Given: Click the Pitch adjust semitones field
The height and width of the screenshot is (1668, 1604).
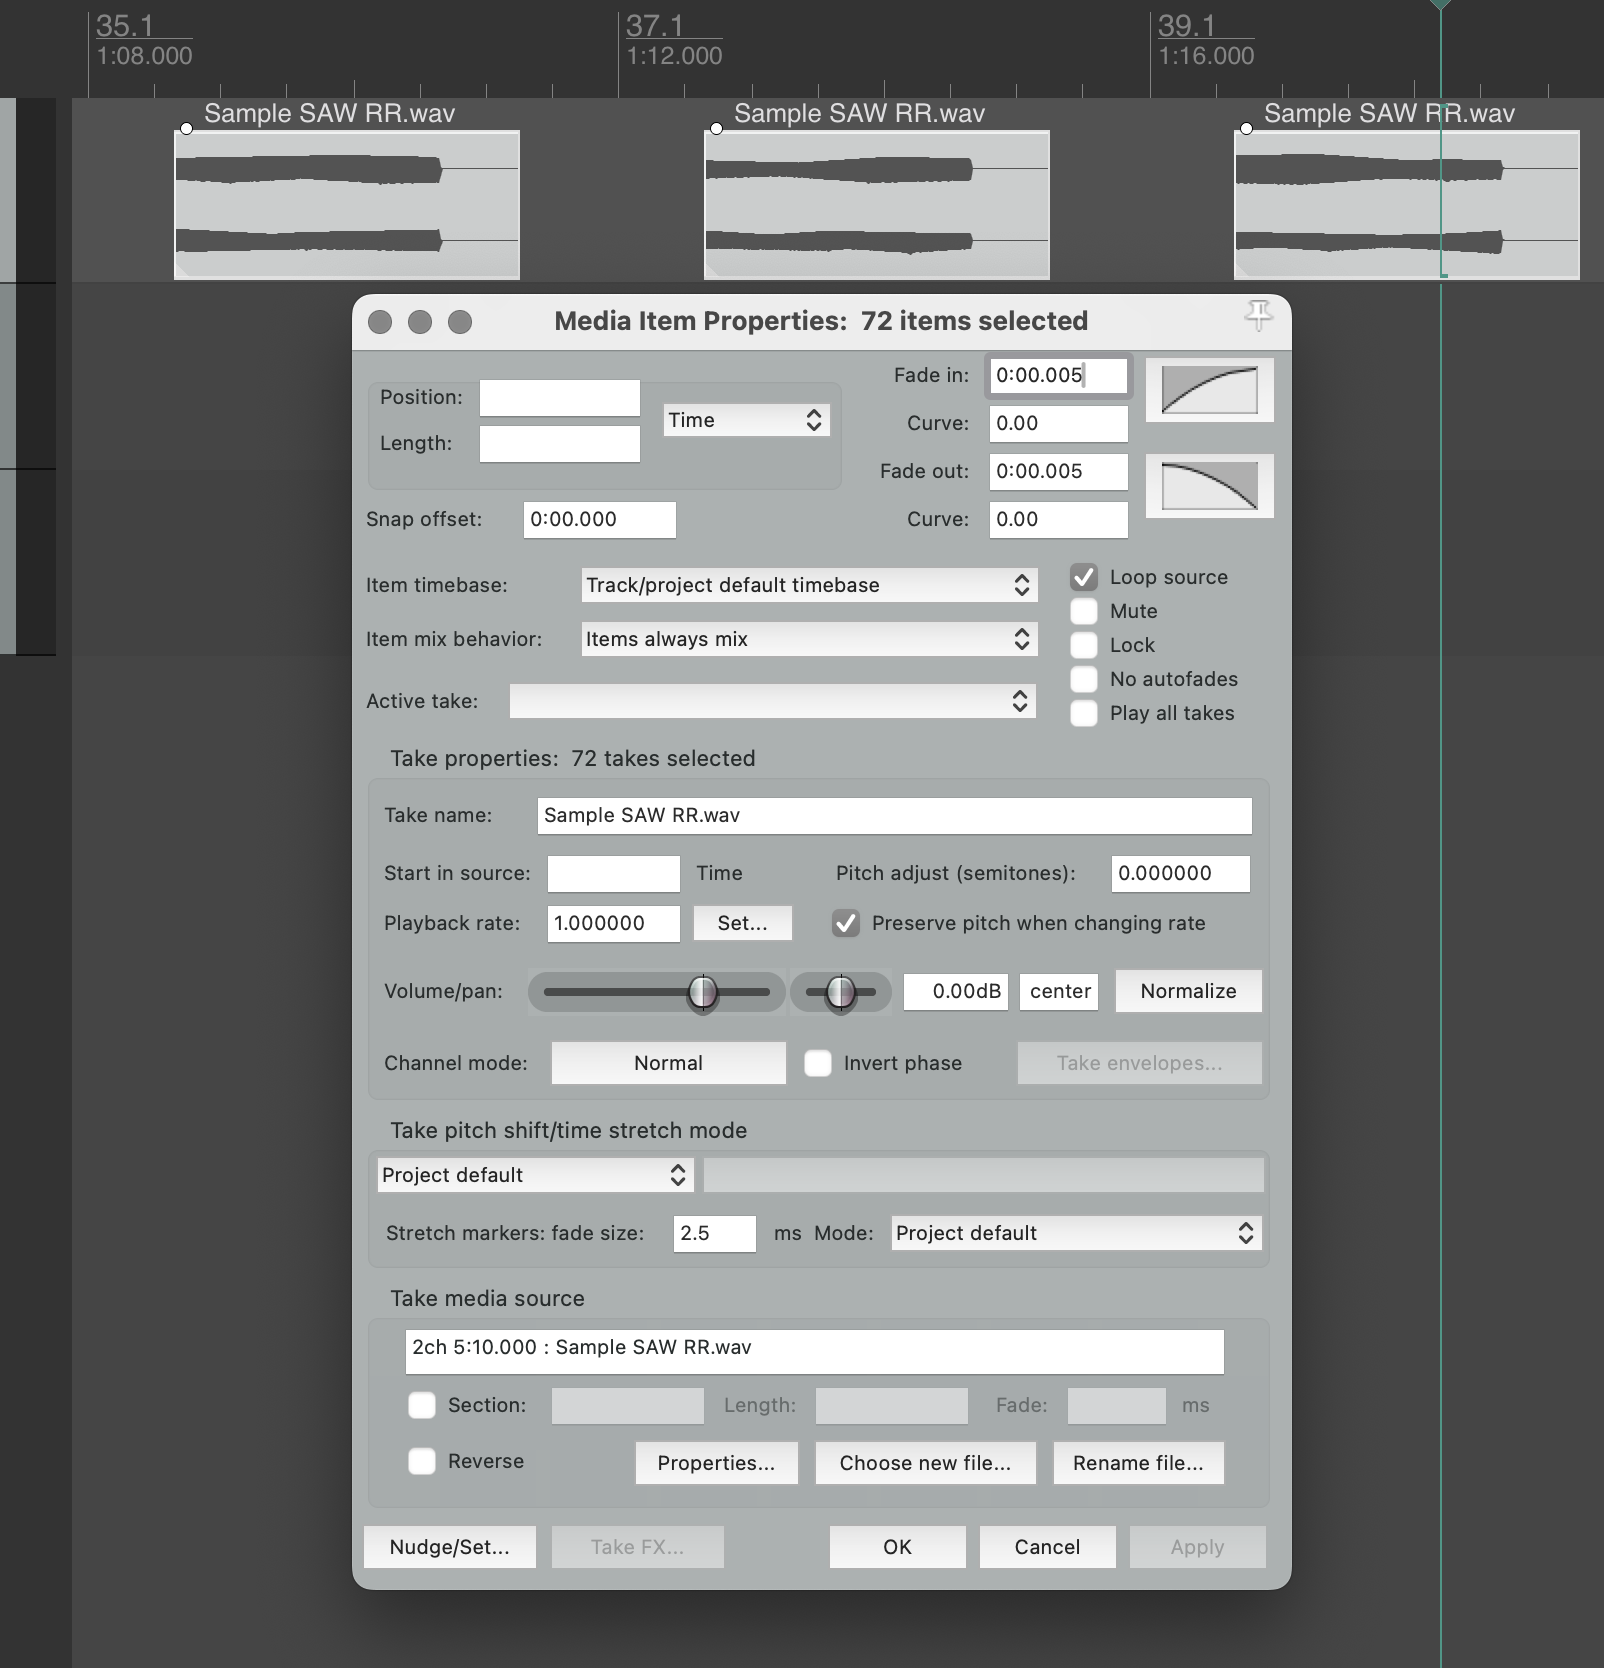Looking at the screenshot, I should [1180, 873].
